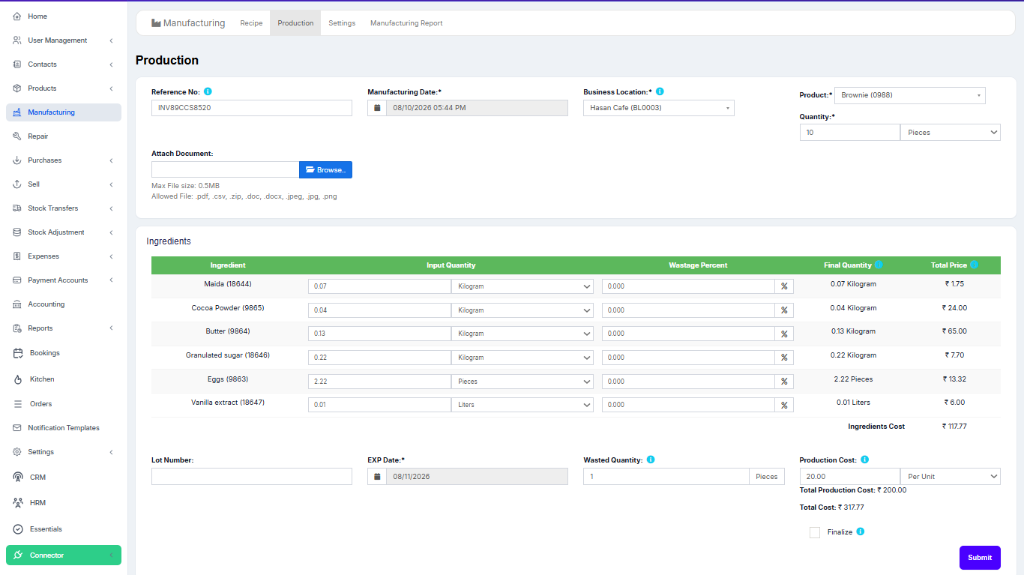Click the Quantity input field
Screen dimensions: 1024x575
click(x=850, y=133)
